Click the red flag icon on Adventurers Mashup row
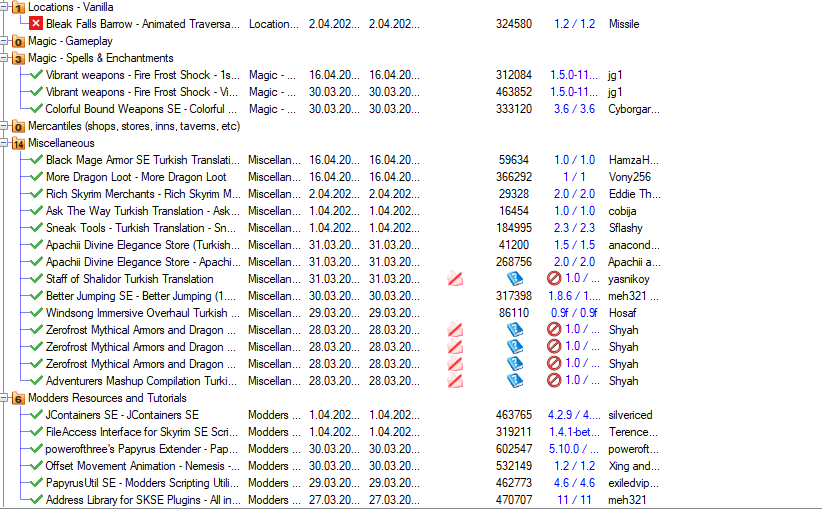This screenshot has height=509, width=822. (x=455, y=381)
